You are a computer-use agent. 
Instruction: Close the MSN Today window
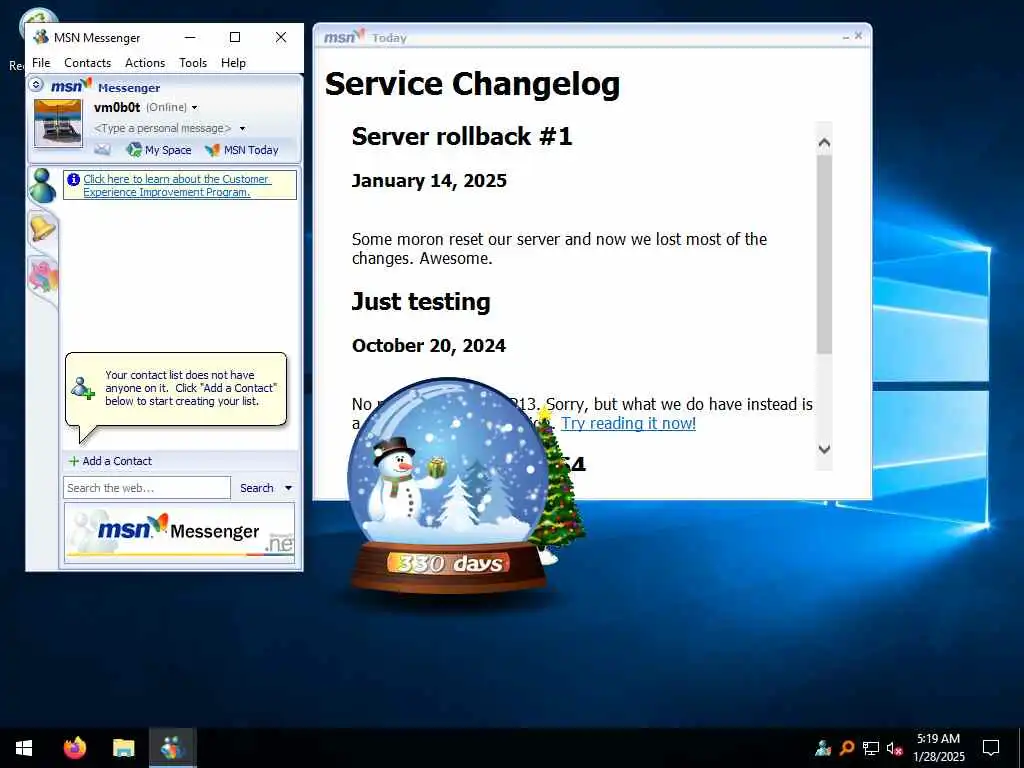(x=859, y=36)
